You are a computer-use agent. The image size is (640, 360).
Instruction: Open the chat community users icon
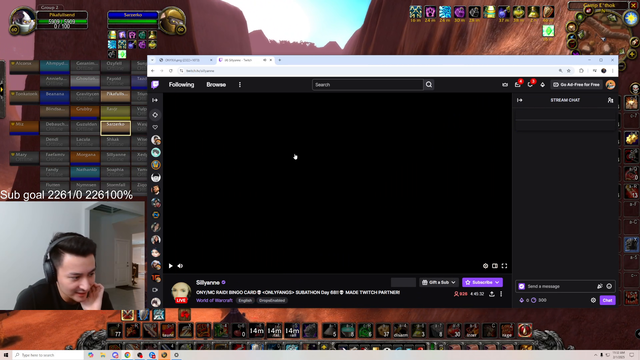click(x=610, y=100)
